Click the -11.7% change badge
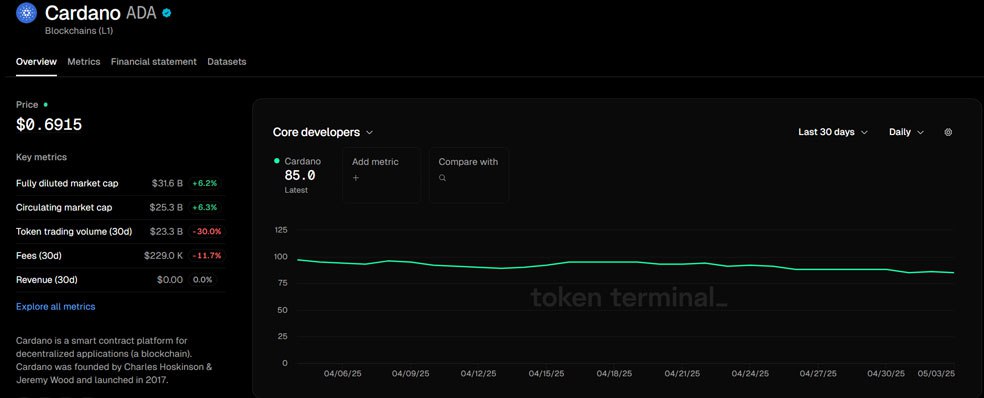Image resolution: width=984 pixels, height=398 pixels. tap(206, 255)
